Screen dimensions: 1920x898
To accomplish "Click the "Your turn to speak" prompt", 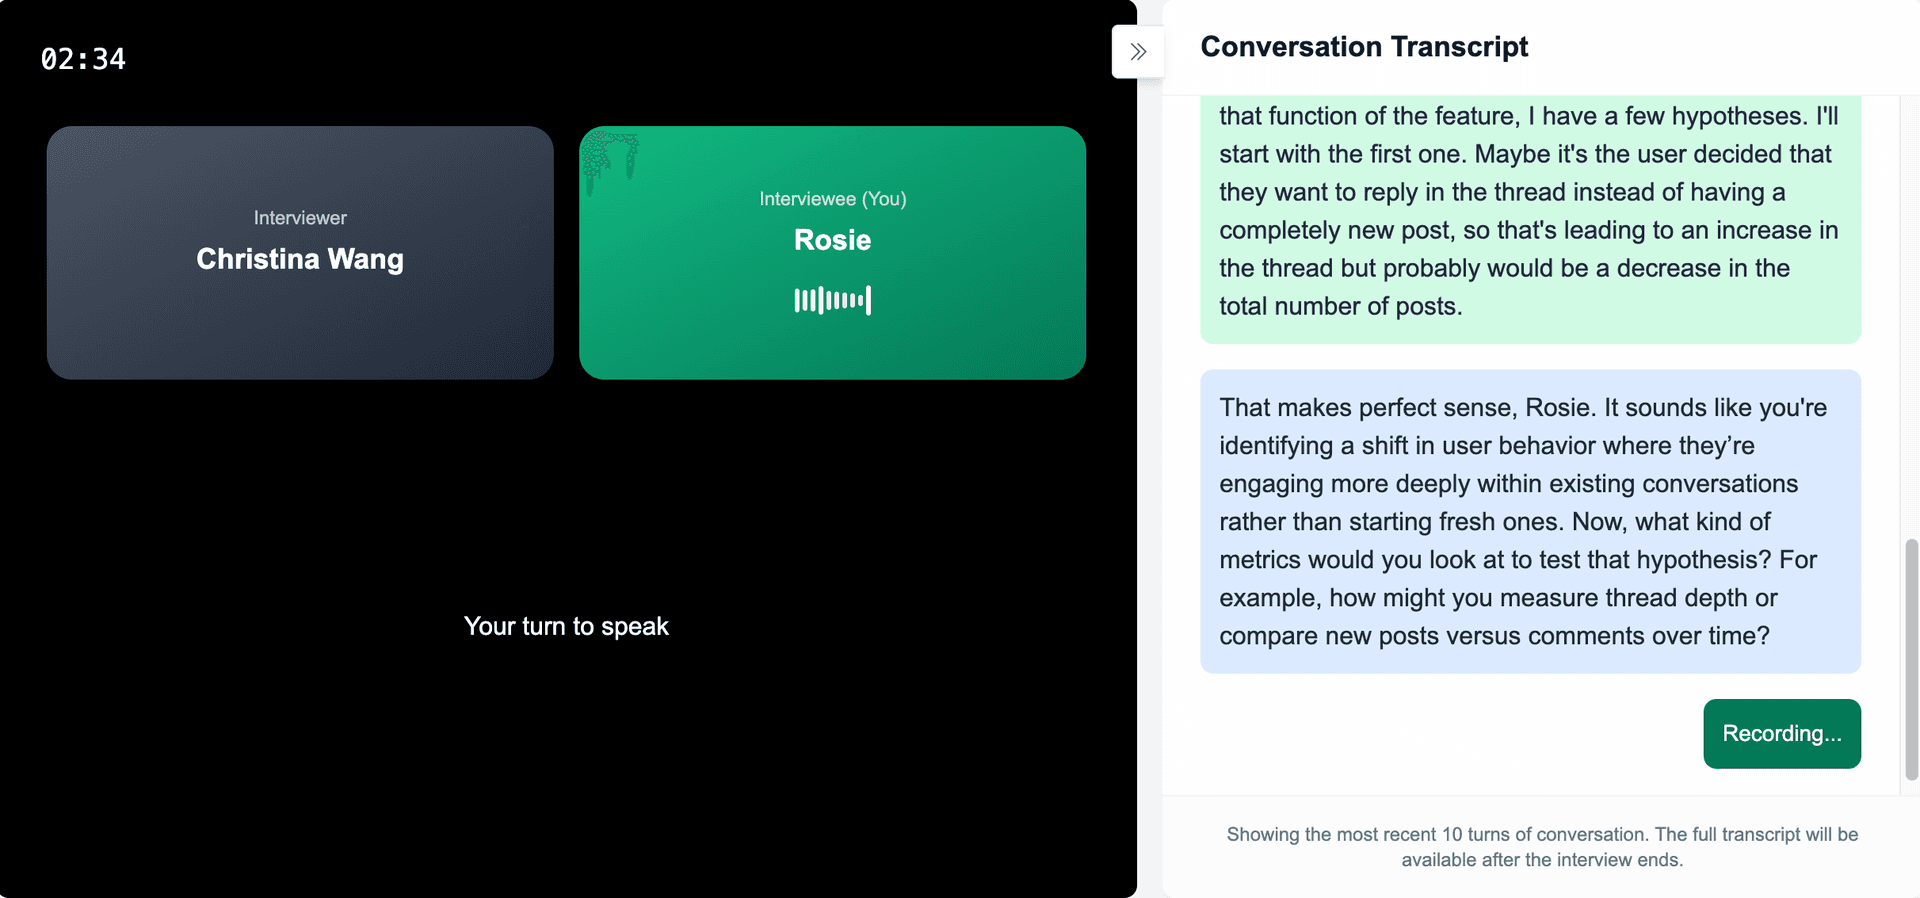I will 566,626.
